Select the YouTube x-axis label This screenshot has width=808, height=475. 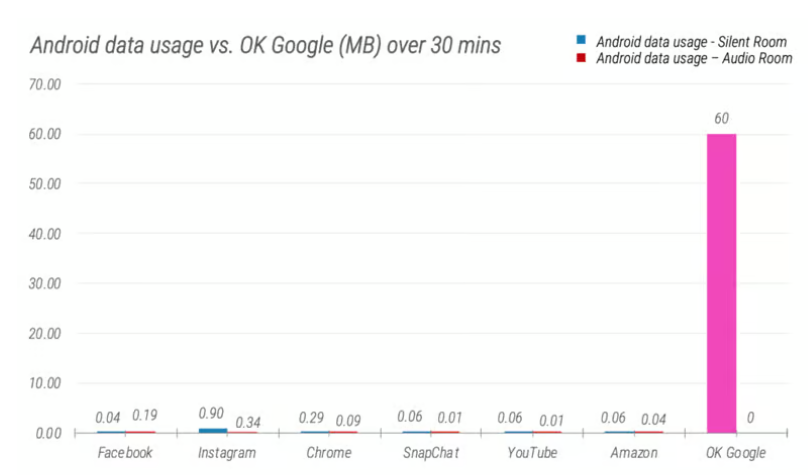(x=533, y=453)
